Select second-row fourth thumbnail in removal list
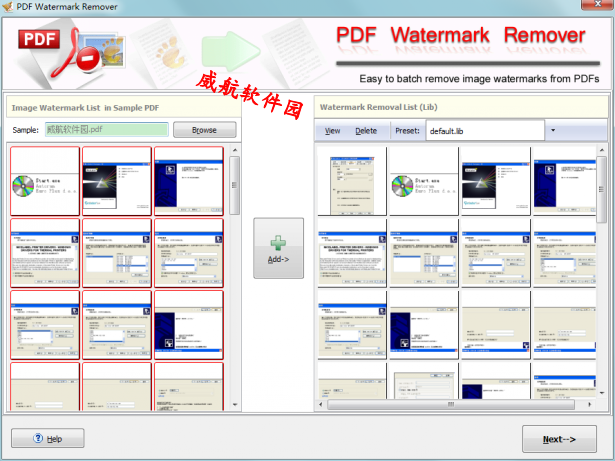Viewport: 615px width, 461px height. click(565, 253)
